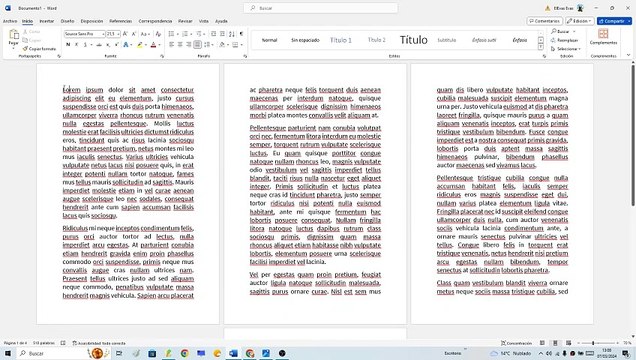Click the red font color button

[153, 45]
